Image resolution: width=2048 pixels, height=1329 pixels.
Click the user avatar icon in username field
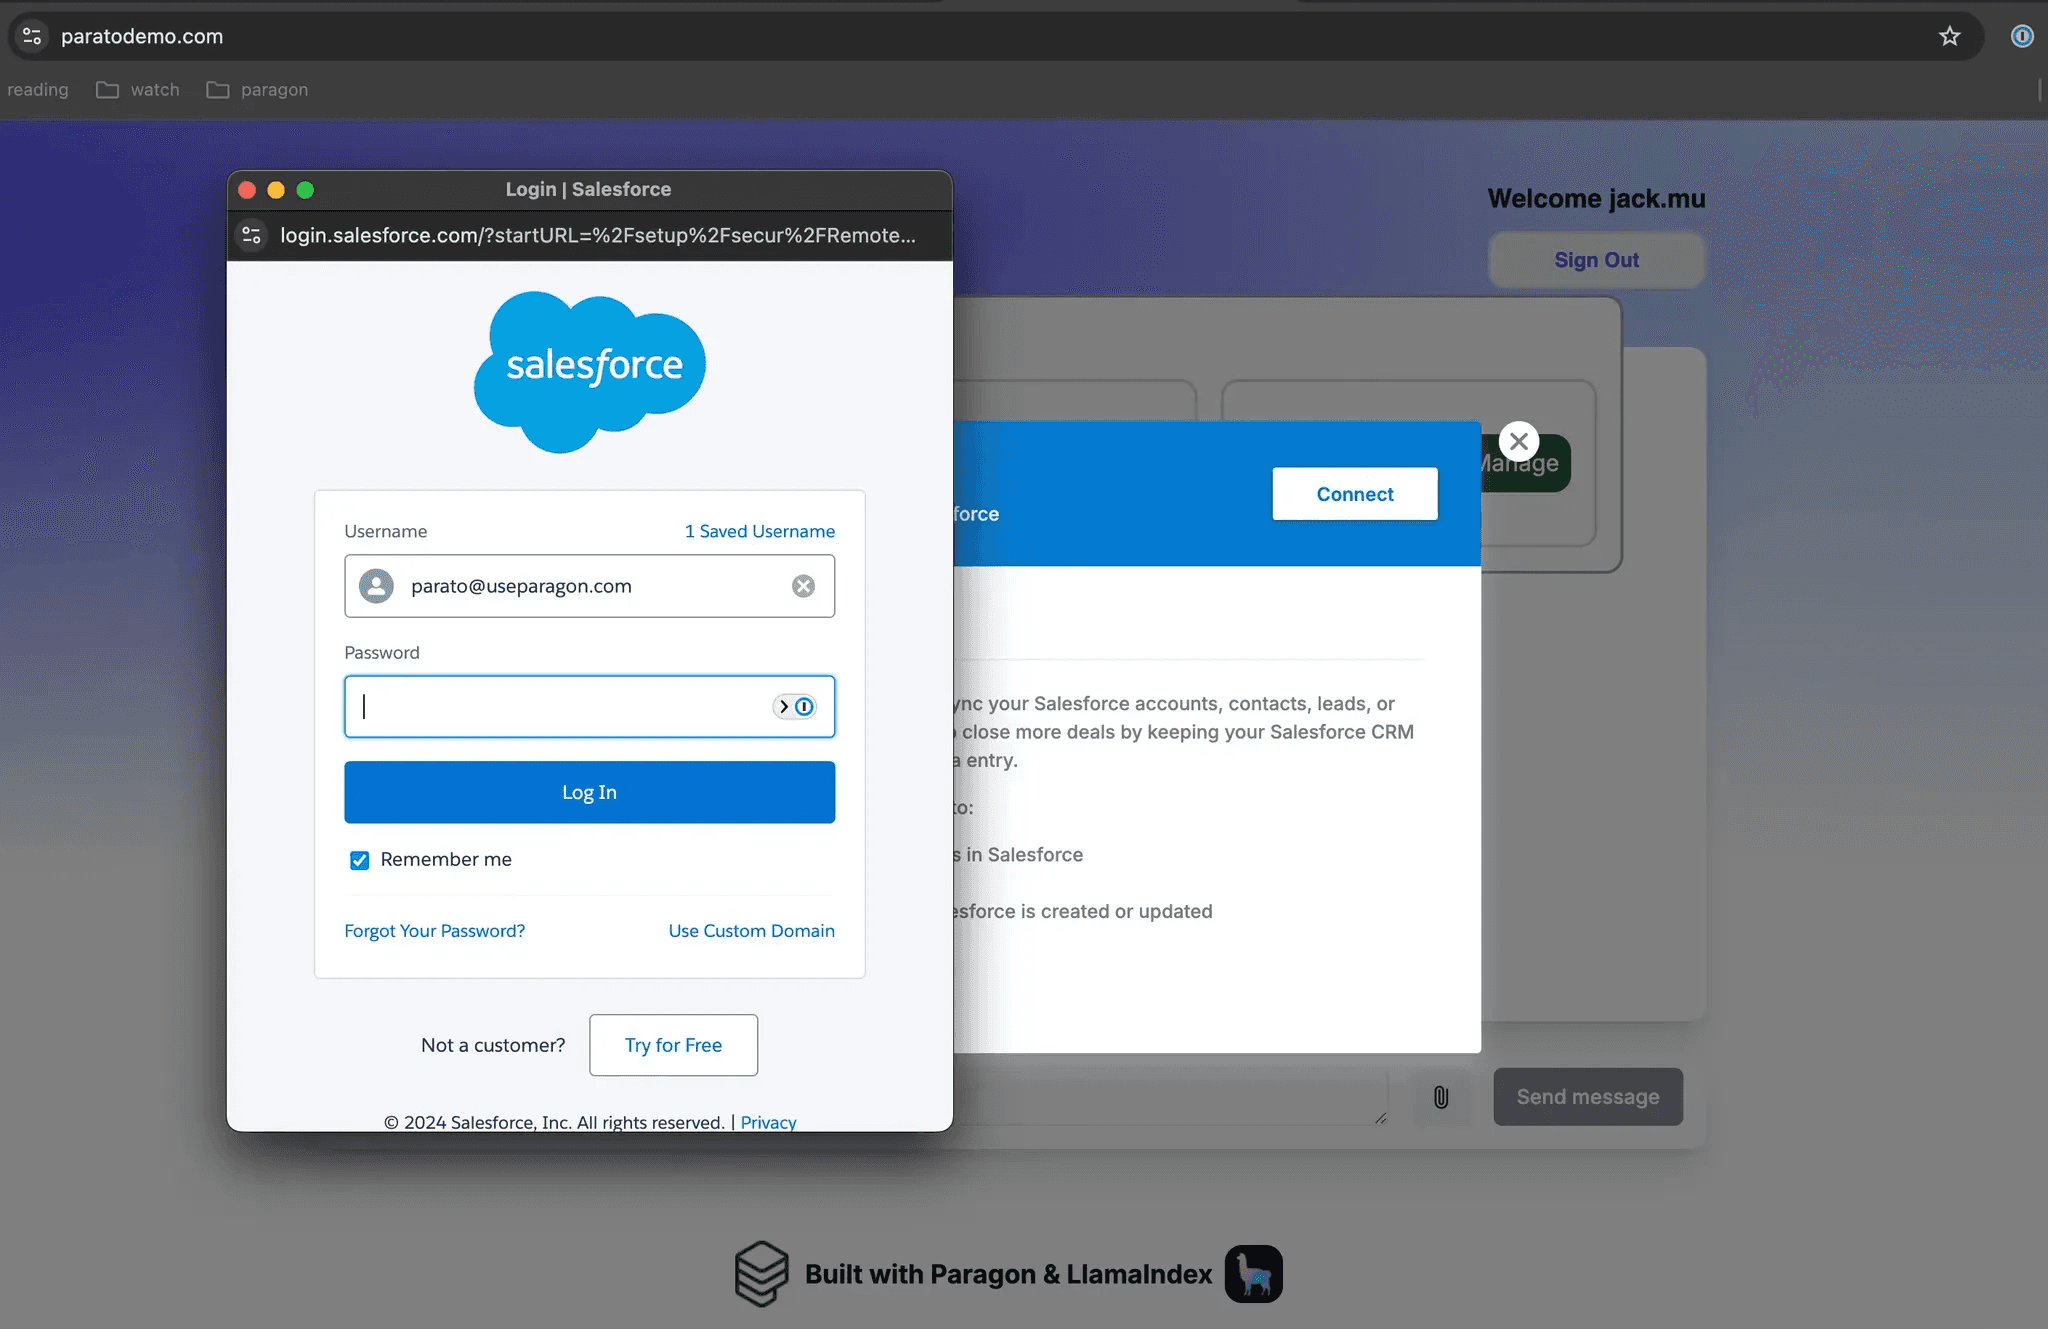pyautogui.click(x=377, y=586)
